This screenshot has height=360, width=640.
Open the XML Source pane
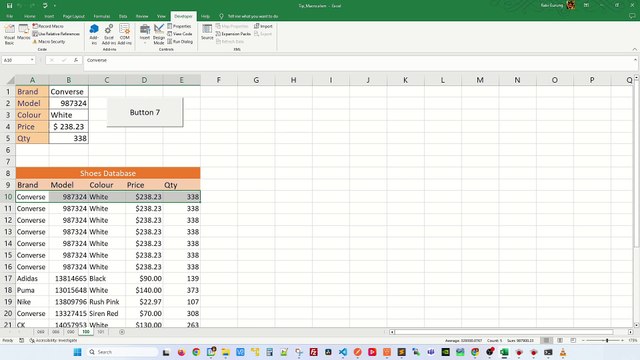pos(207,32)
